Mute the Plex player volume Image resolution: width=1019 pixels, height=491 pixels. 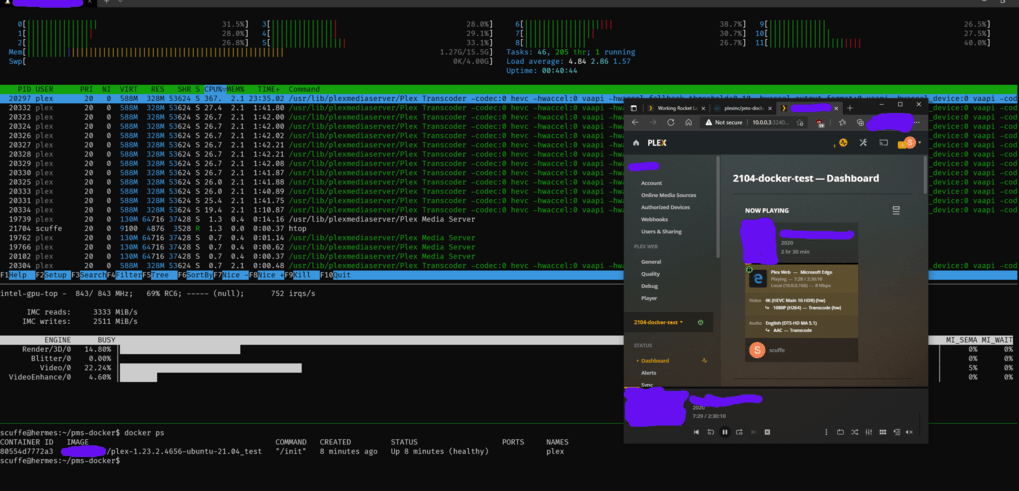coord(908,432)
